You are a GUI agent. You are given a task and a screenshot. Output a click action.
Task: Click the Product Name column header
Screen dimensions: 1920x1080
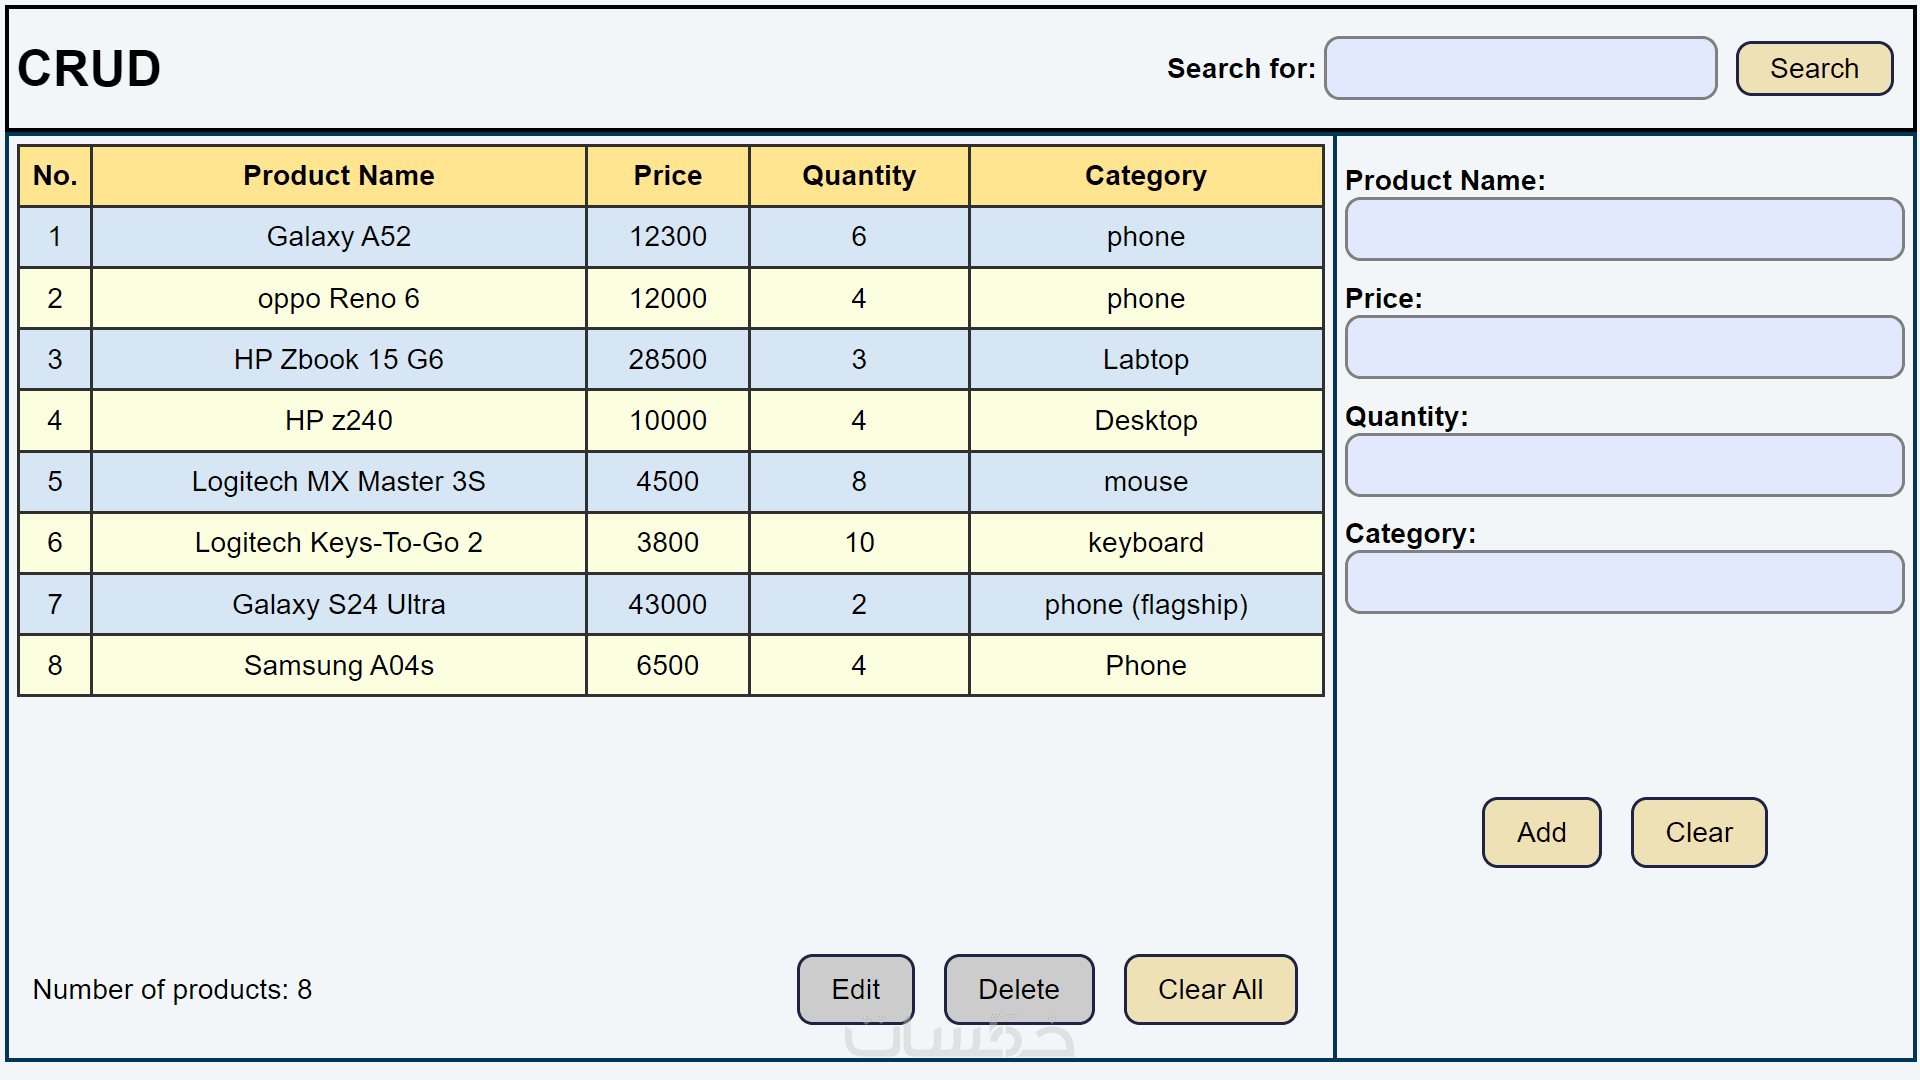338,176
